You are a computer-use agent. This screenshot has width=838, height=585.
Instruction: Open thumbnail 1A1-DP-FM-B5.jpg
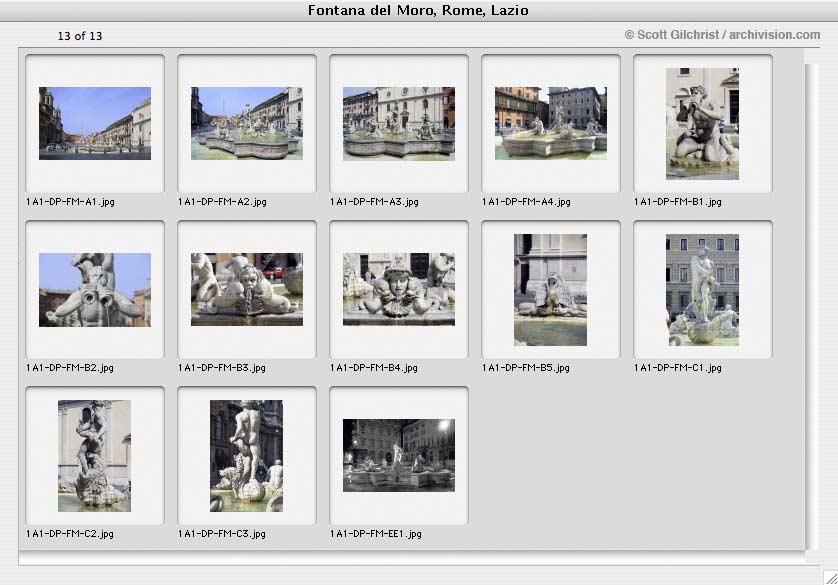tap(550, 290)
